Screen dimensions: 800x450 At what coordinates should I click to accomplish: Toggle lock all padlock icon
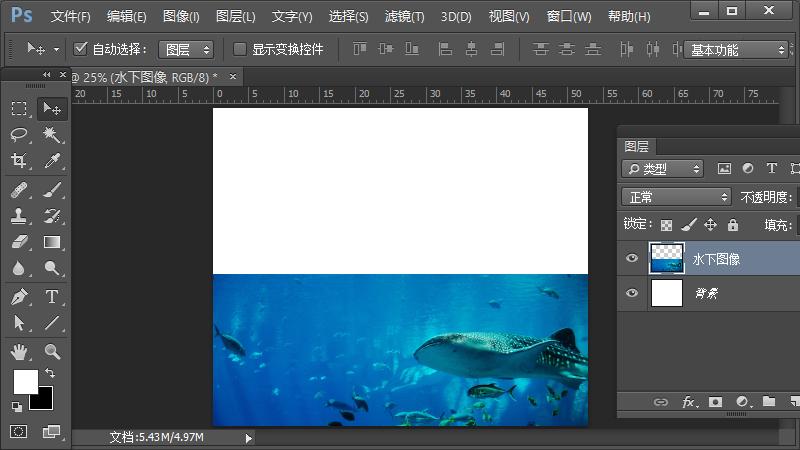pos(733,224)
